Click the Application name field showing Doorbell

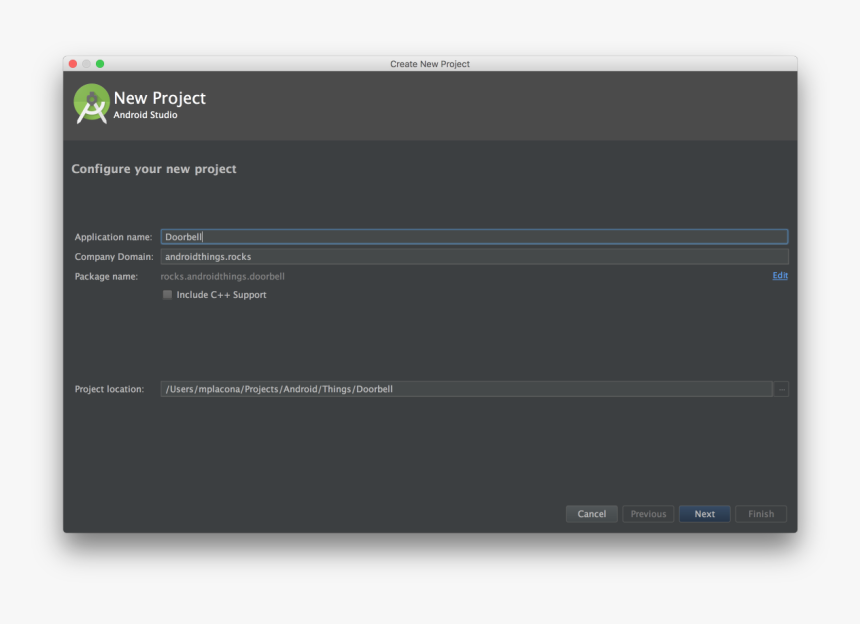400,236
